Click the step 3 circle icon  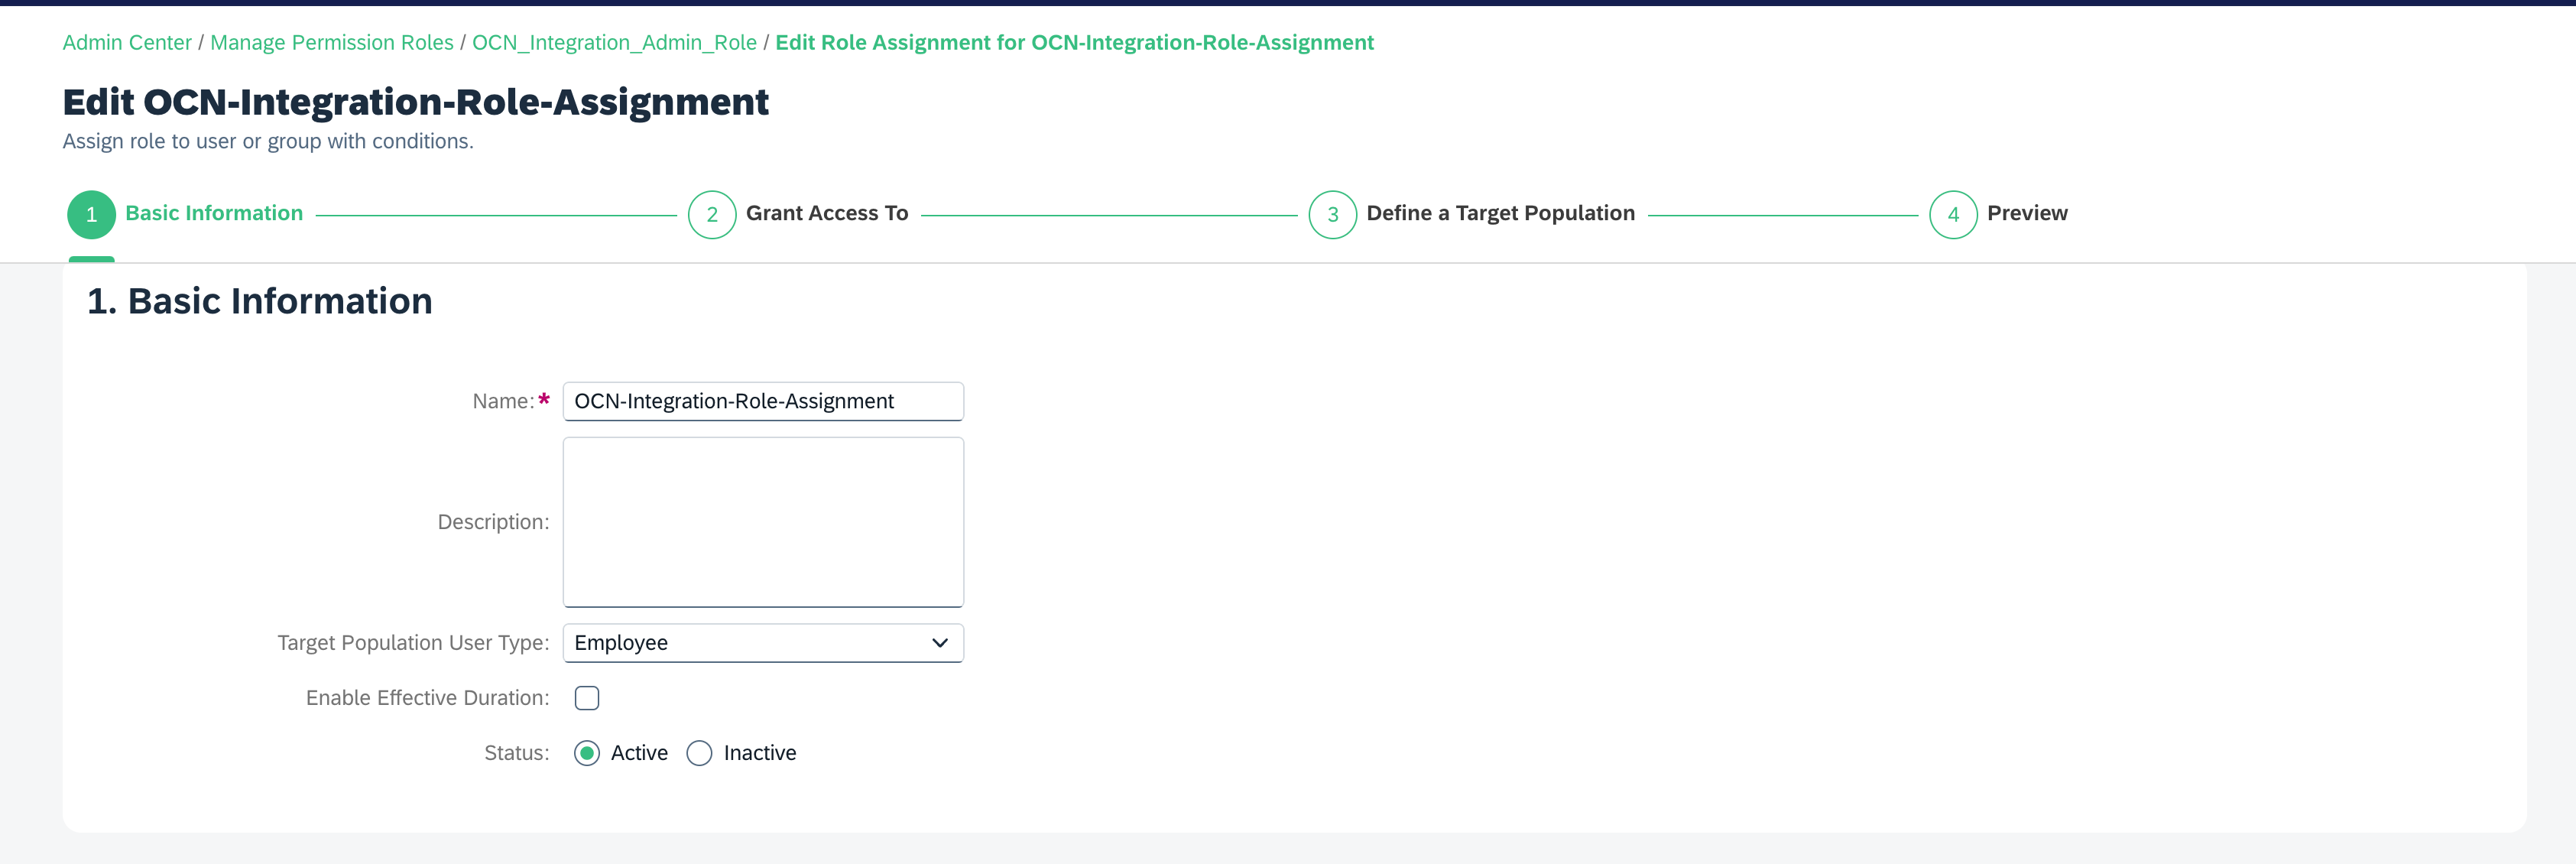(x=1332, y=214)
